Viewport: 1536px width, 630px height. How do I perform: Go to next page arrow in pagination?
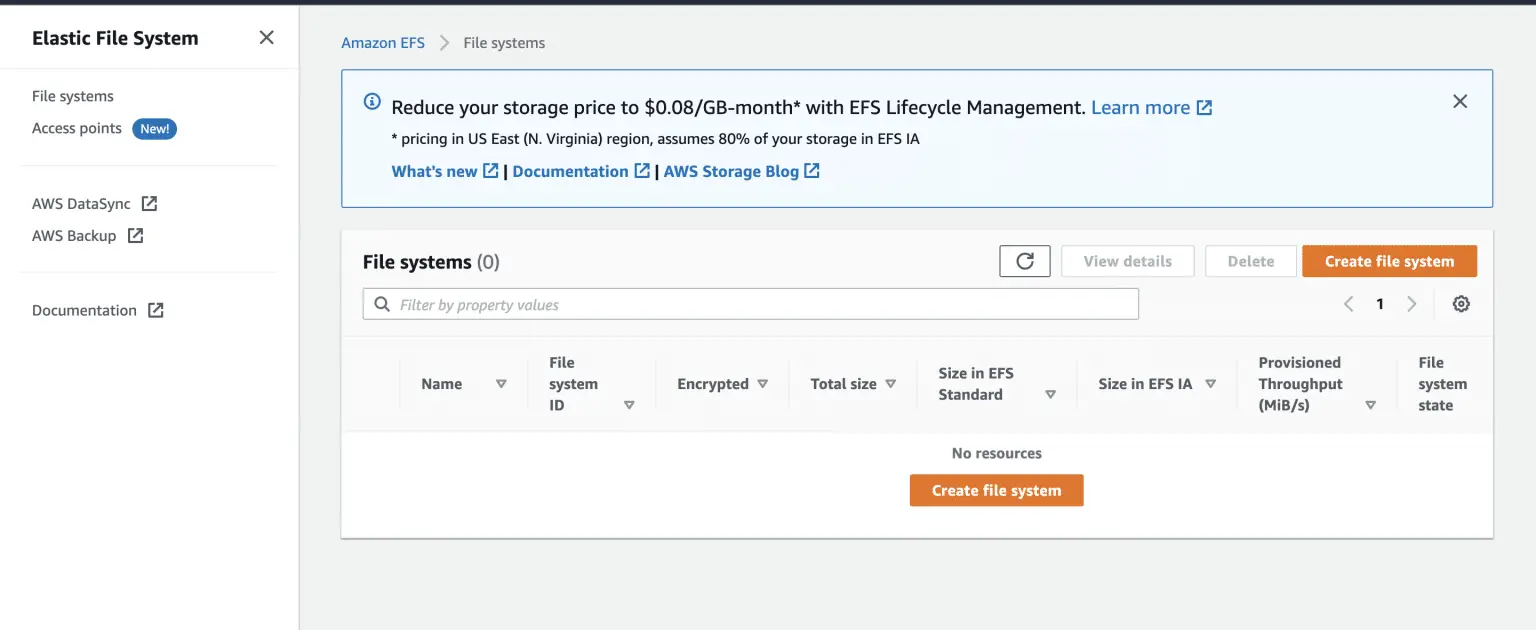point(1411,304)
